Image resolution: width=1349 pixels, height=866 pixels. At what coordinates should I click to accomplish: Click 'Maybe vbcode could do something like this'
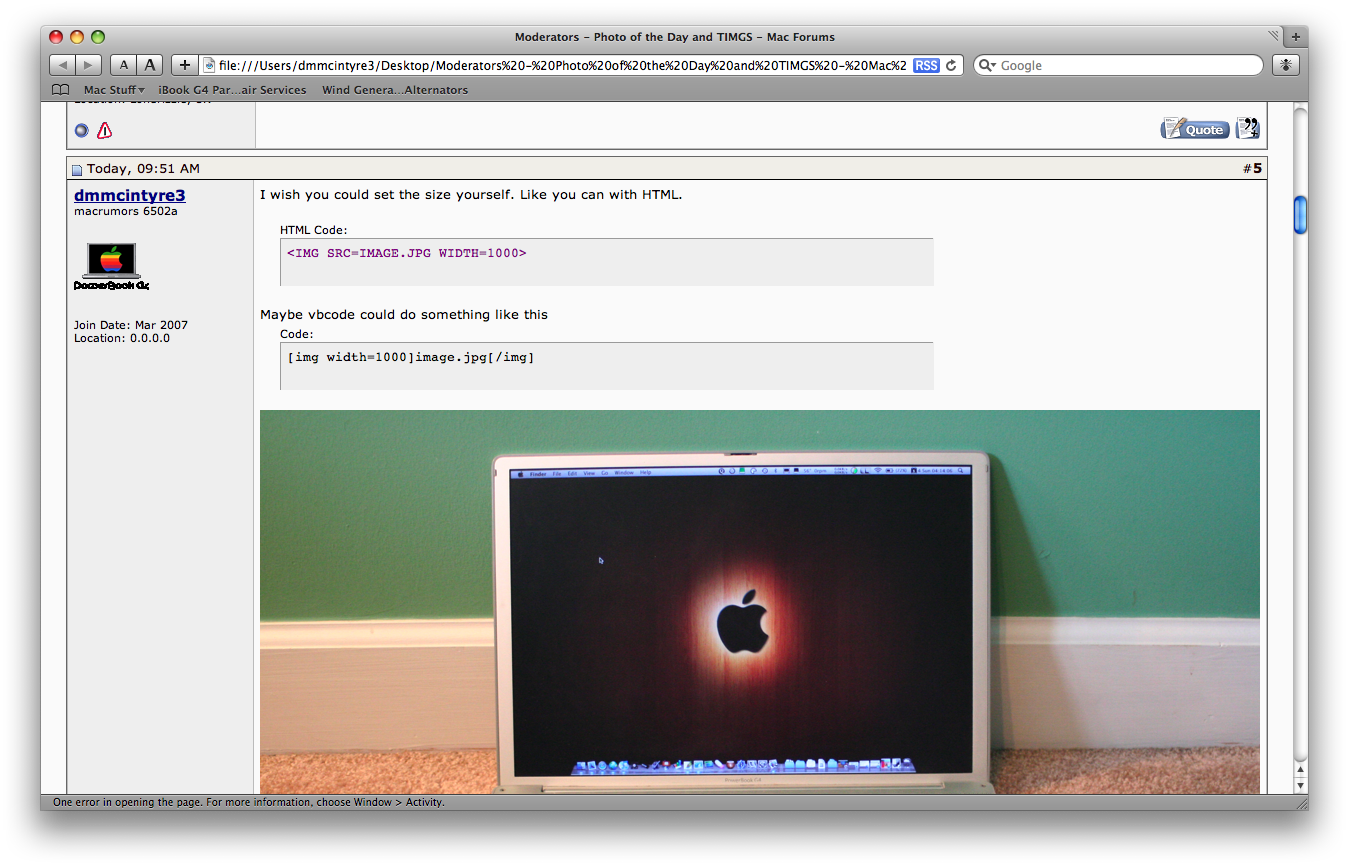(x=404, y=314)
